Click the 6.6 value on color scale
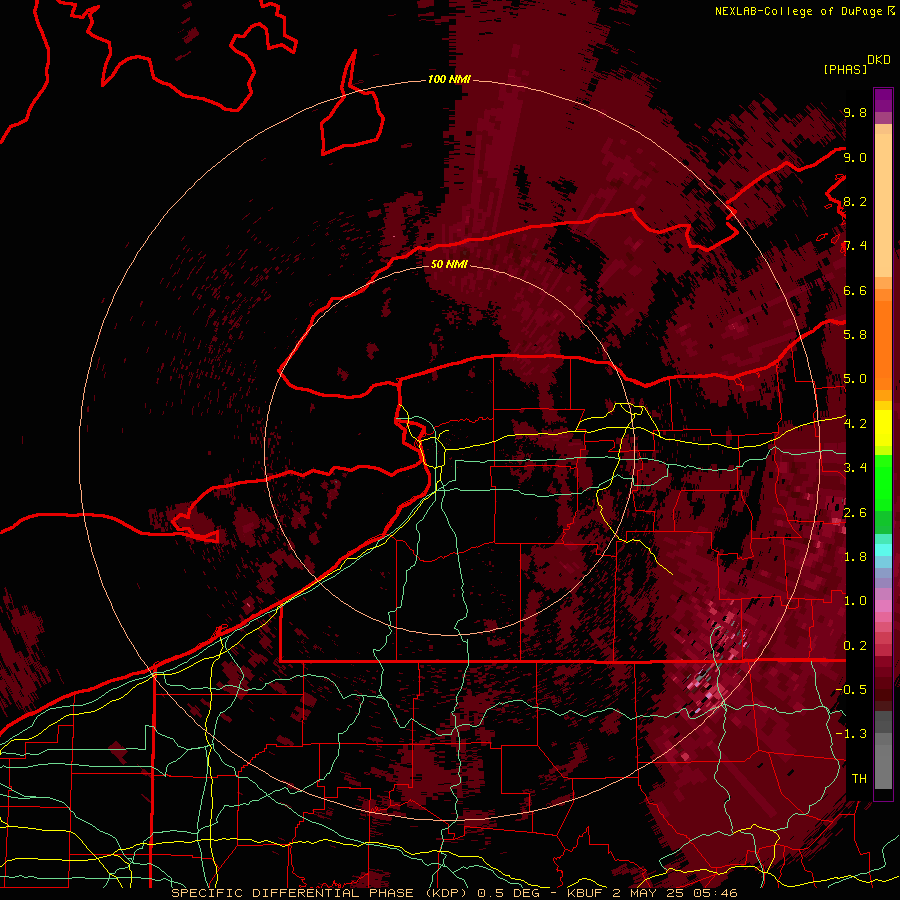 point(855,290)
